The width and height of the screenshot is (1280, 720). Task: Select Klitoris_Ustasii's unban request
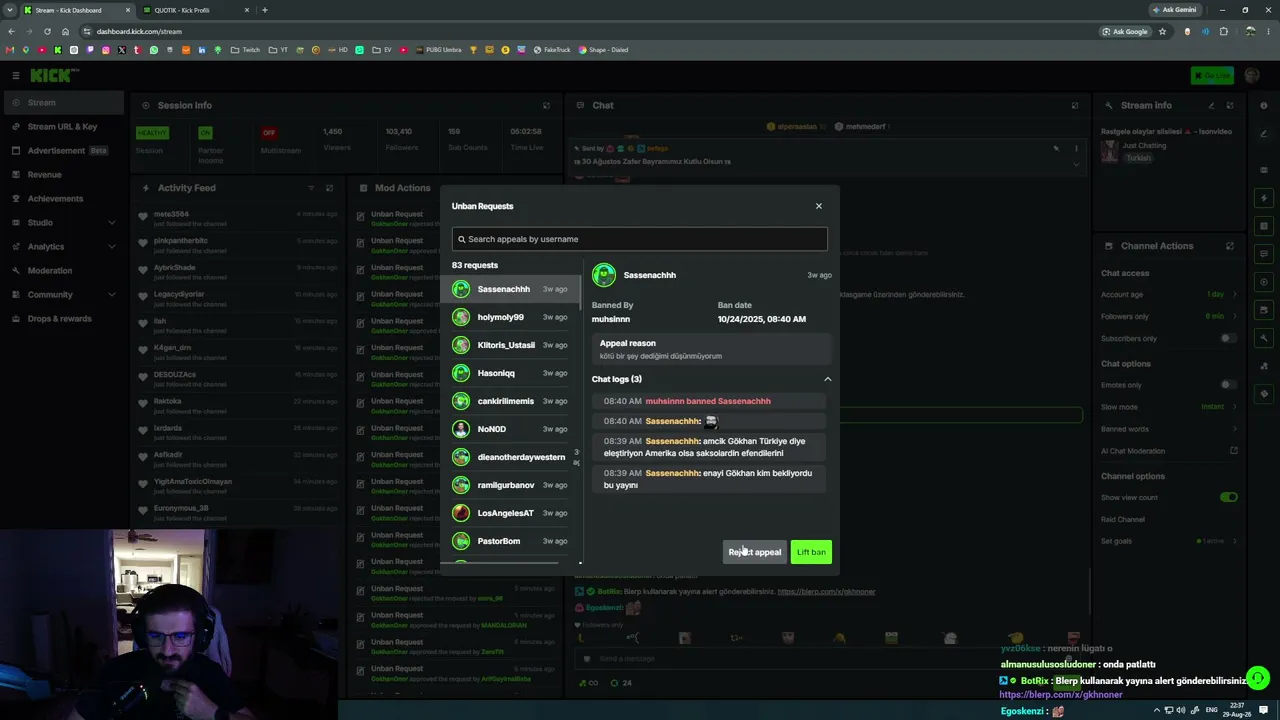click(510, 345)
